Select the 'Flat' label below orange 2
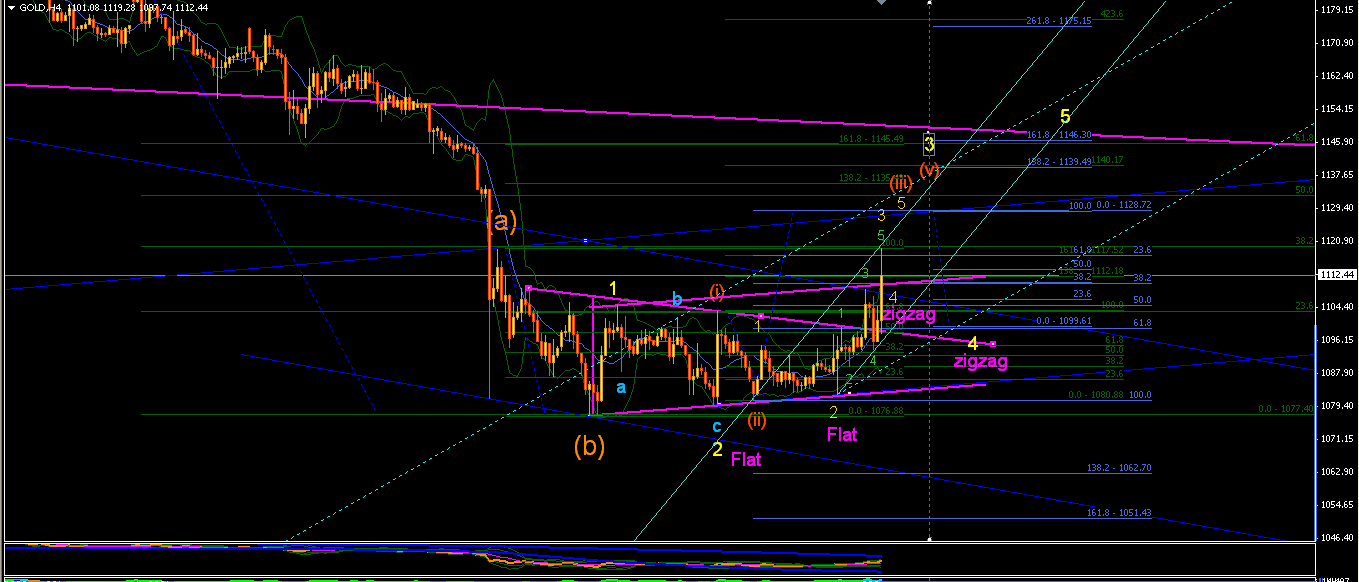 tap(841, 434)
